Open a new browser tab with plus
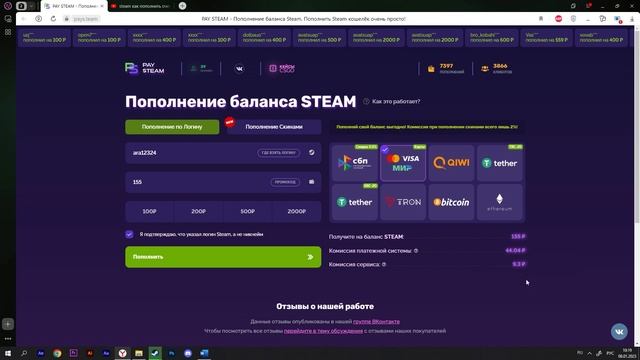The width and height of the screenshot is (640, 360). pyautogui.click(x=182, y=6)
